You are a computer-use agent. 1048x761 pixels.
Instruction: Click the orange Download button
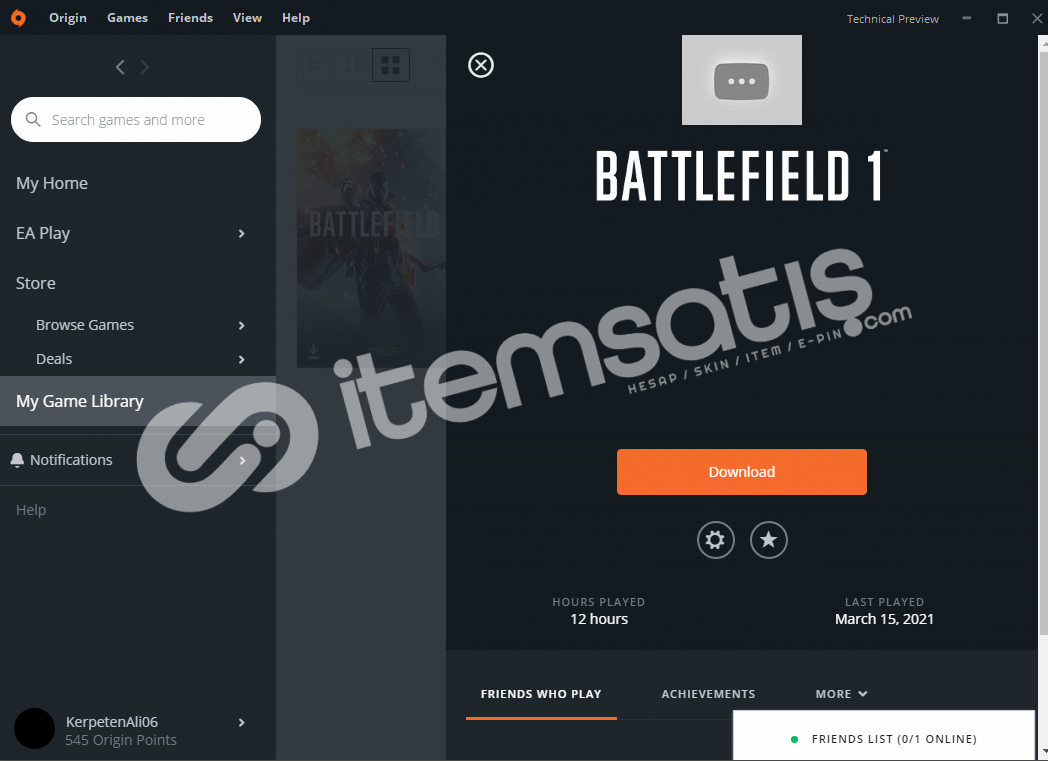(741, 472)
